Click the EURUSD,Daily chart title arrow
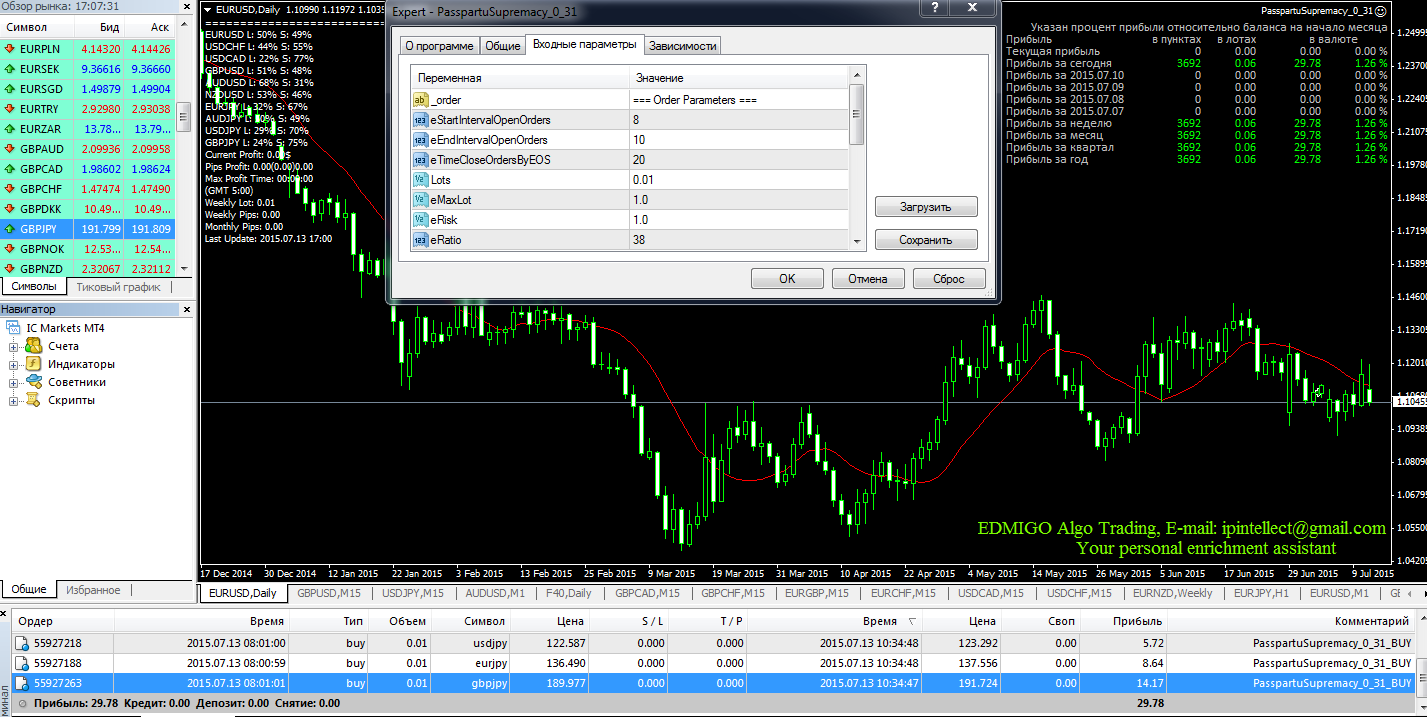1427x717 pixels. pyautogui.click(x=207, y=9)
